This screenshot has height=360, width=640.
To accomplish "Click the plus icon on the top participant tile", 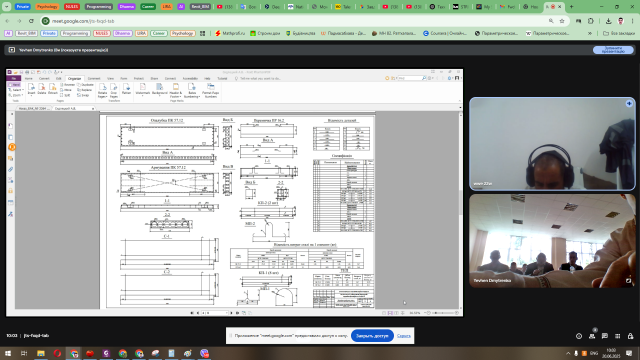I will pyautogui.click(x=629, y=104).
